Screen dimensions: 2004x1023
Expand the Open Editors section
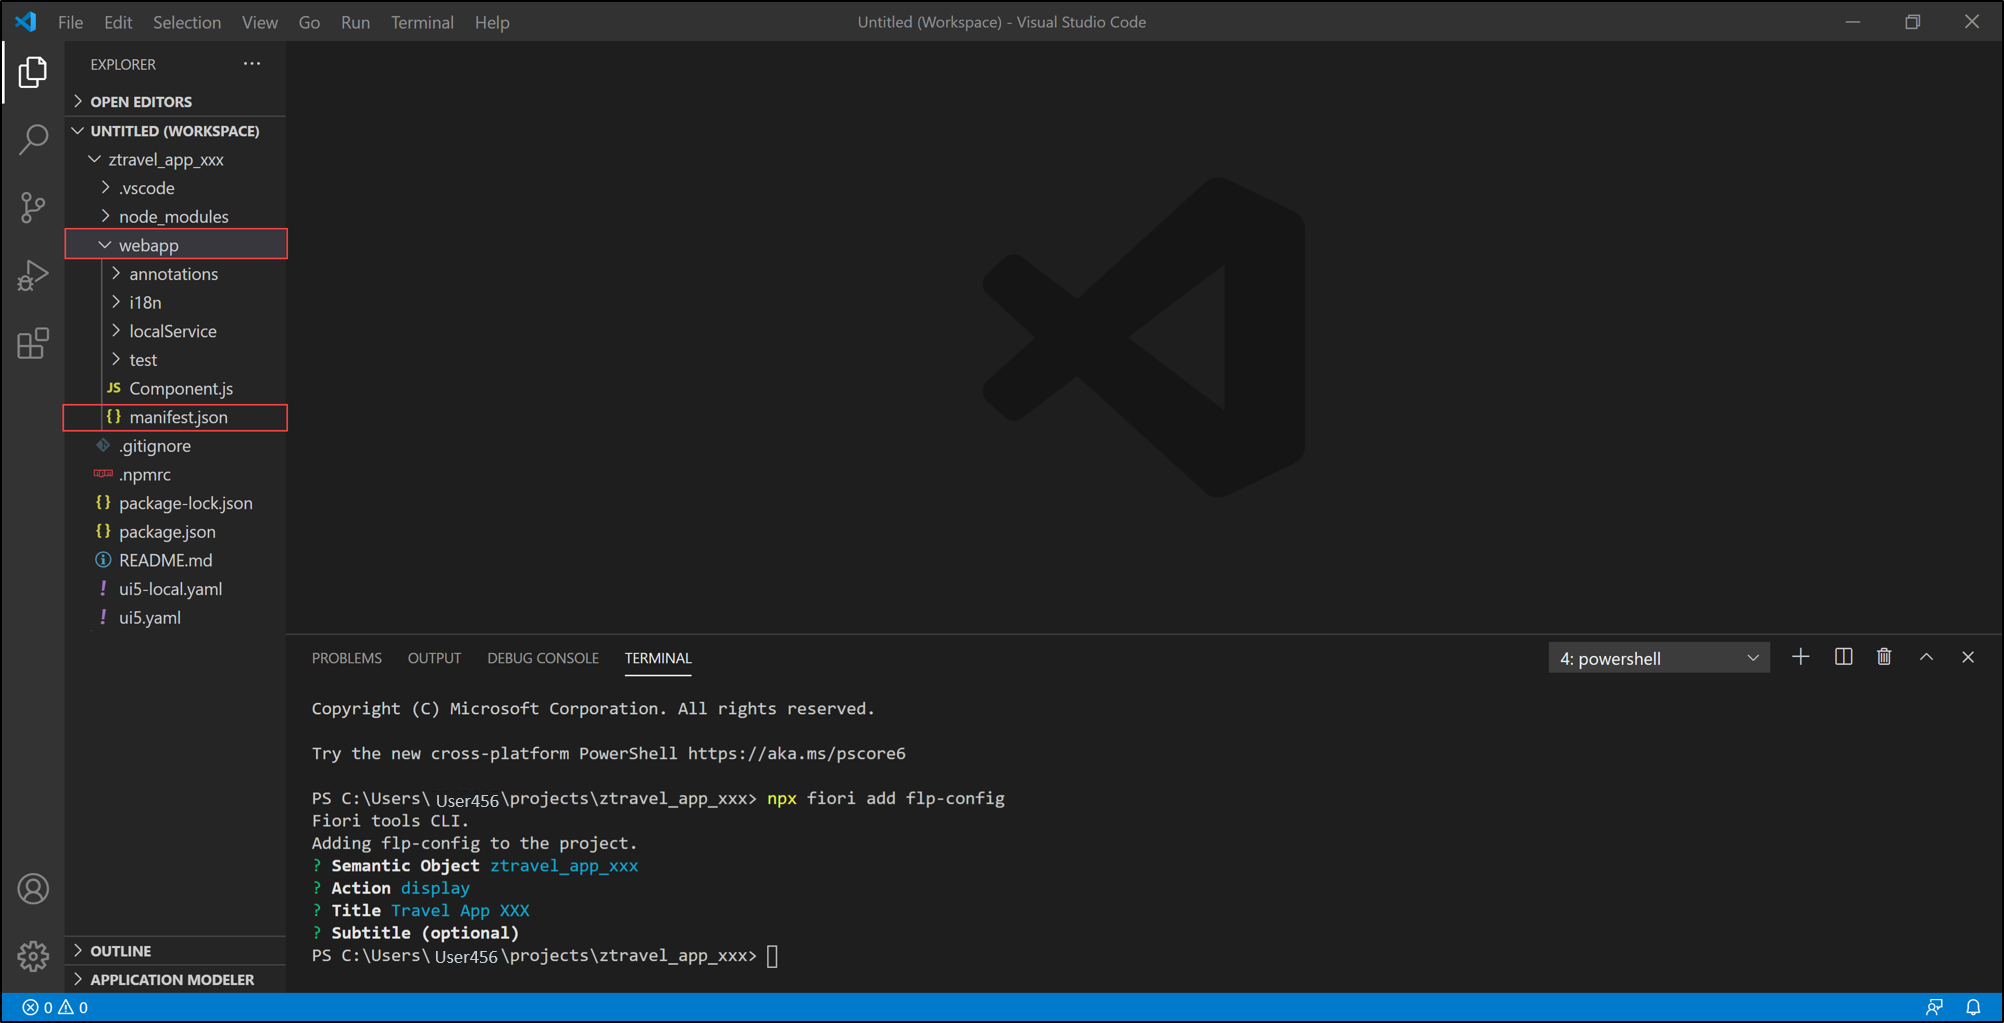pyautogui.click(x=175, y=102)
